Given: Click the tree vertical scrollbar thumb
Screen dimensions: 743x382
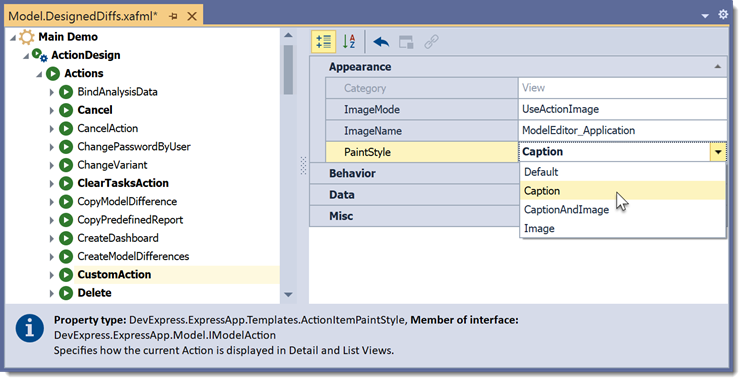Looking at the screenshot, I should (x=288, y=70).
